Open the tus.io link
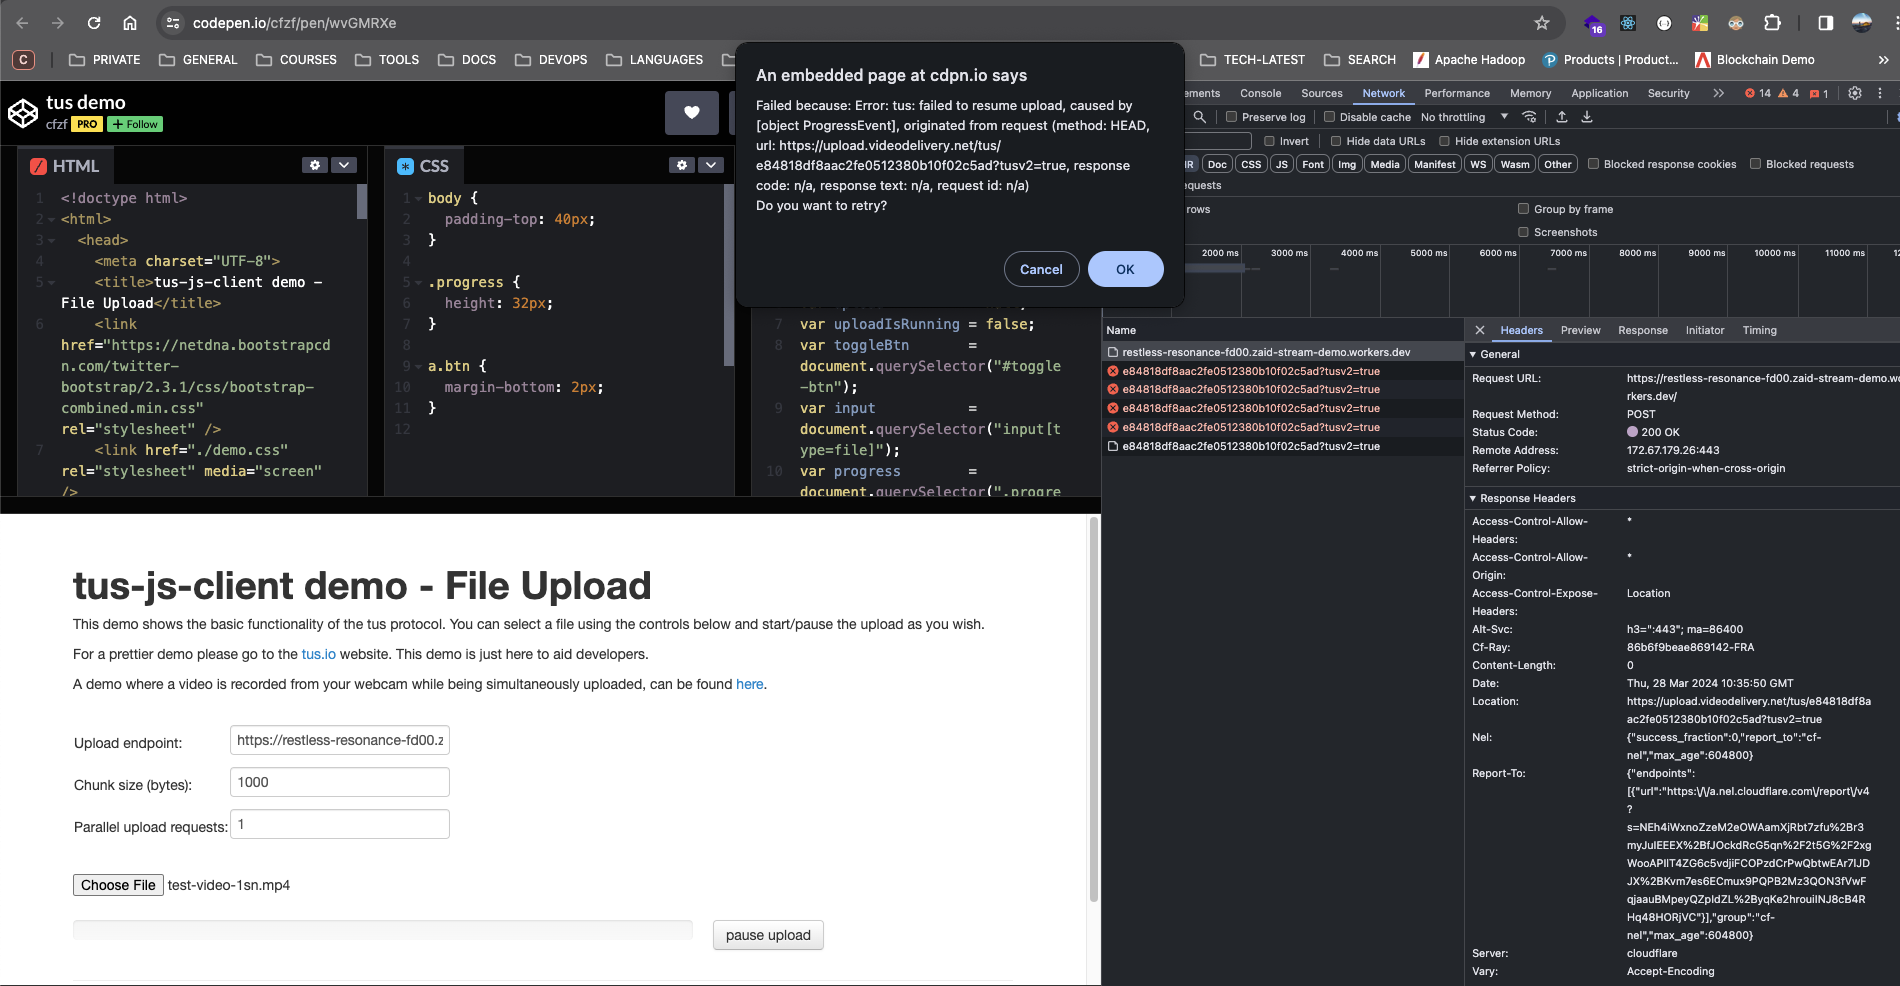The height and width of the screenshot is (986, 1900). (317, 654)
